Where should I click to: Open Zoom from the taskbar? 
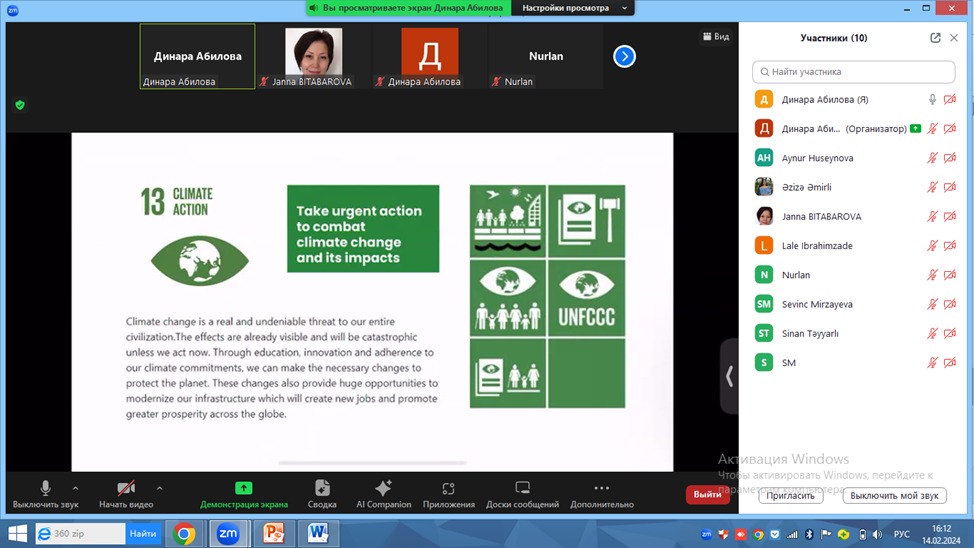point(228,534)
